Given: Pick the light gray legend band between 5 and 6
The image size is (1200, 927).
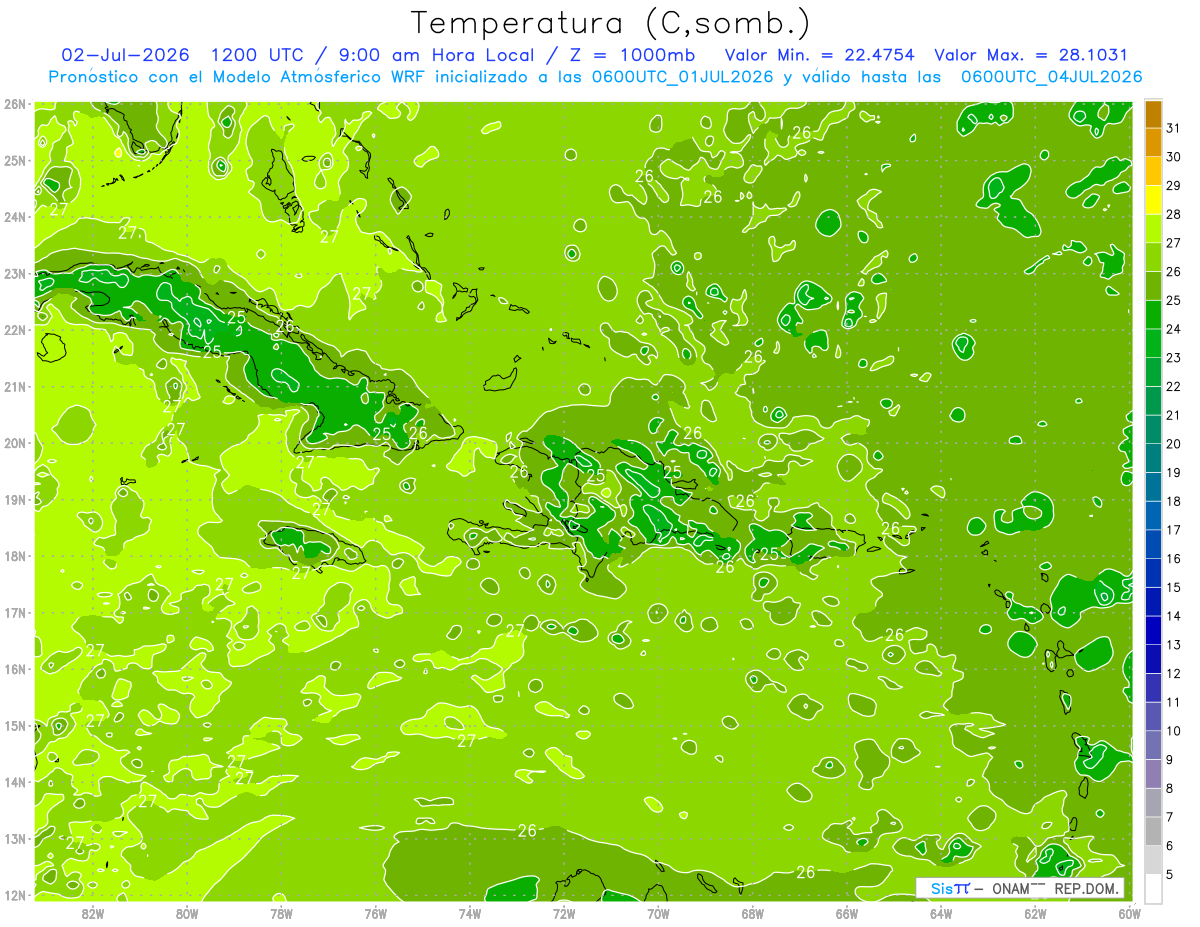Looking at the screenshot, I should [x=1153, y=860].
